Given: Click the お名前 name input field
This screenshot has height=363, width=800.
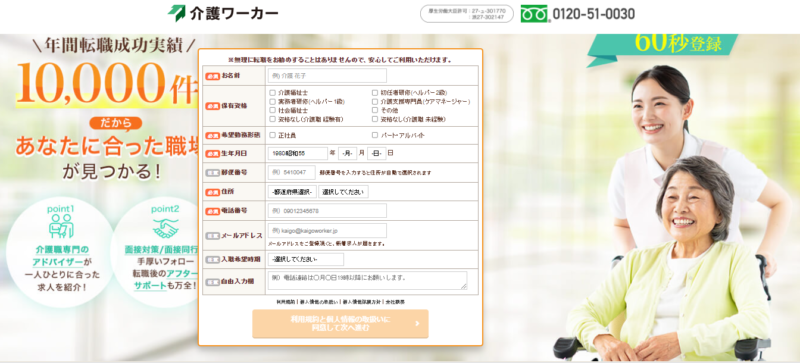Looking at the screenshot, I should [327, 76].
